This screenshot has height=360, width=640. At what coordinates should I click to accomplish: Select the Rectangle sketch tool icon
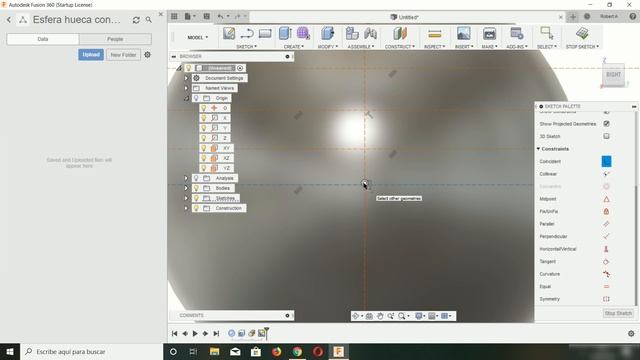(x=265, y=33)
